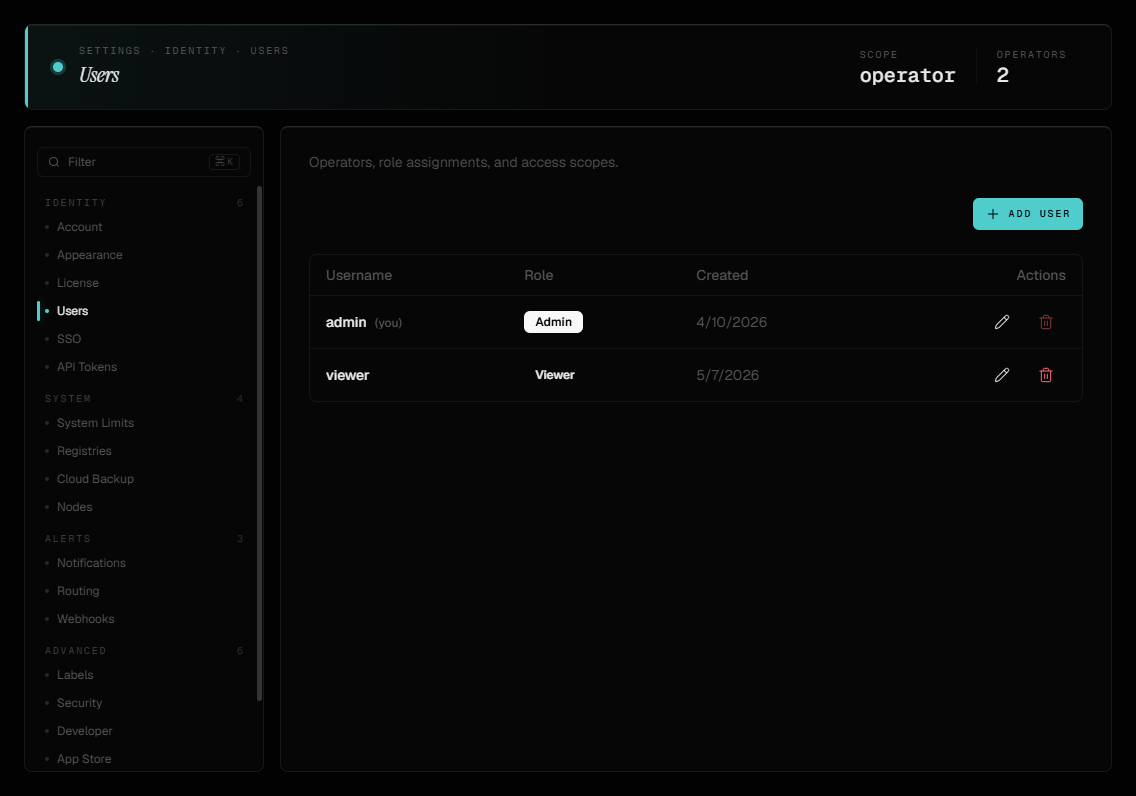Screen dimensions: 1136x796
Task: Edit the admin user with pencil icon
Action: (x=1001, y=322)
